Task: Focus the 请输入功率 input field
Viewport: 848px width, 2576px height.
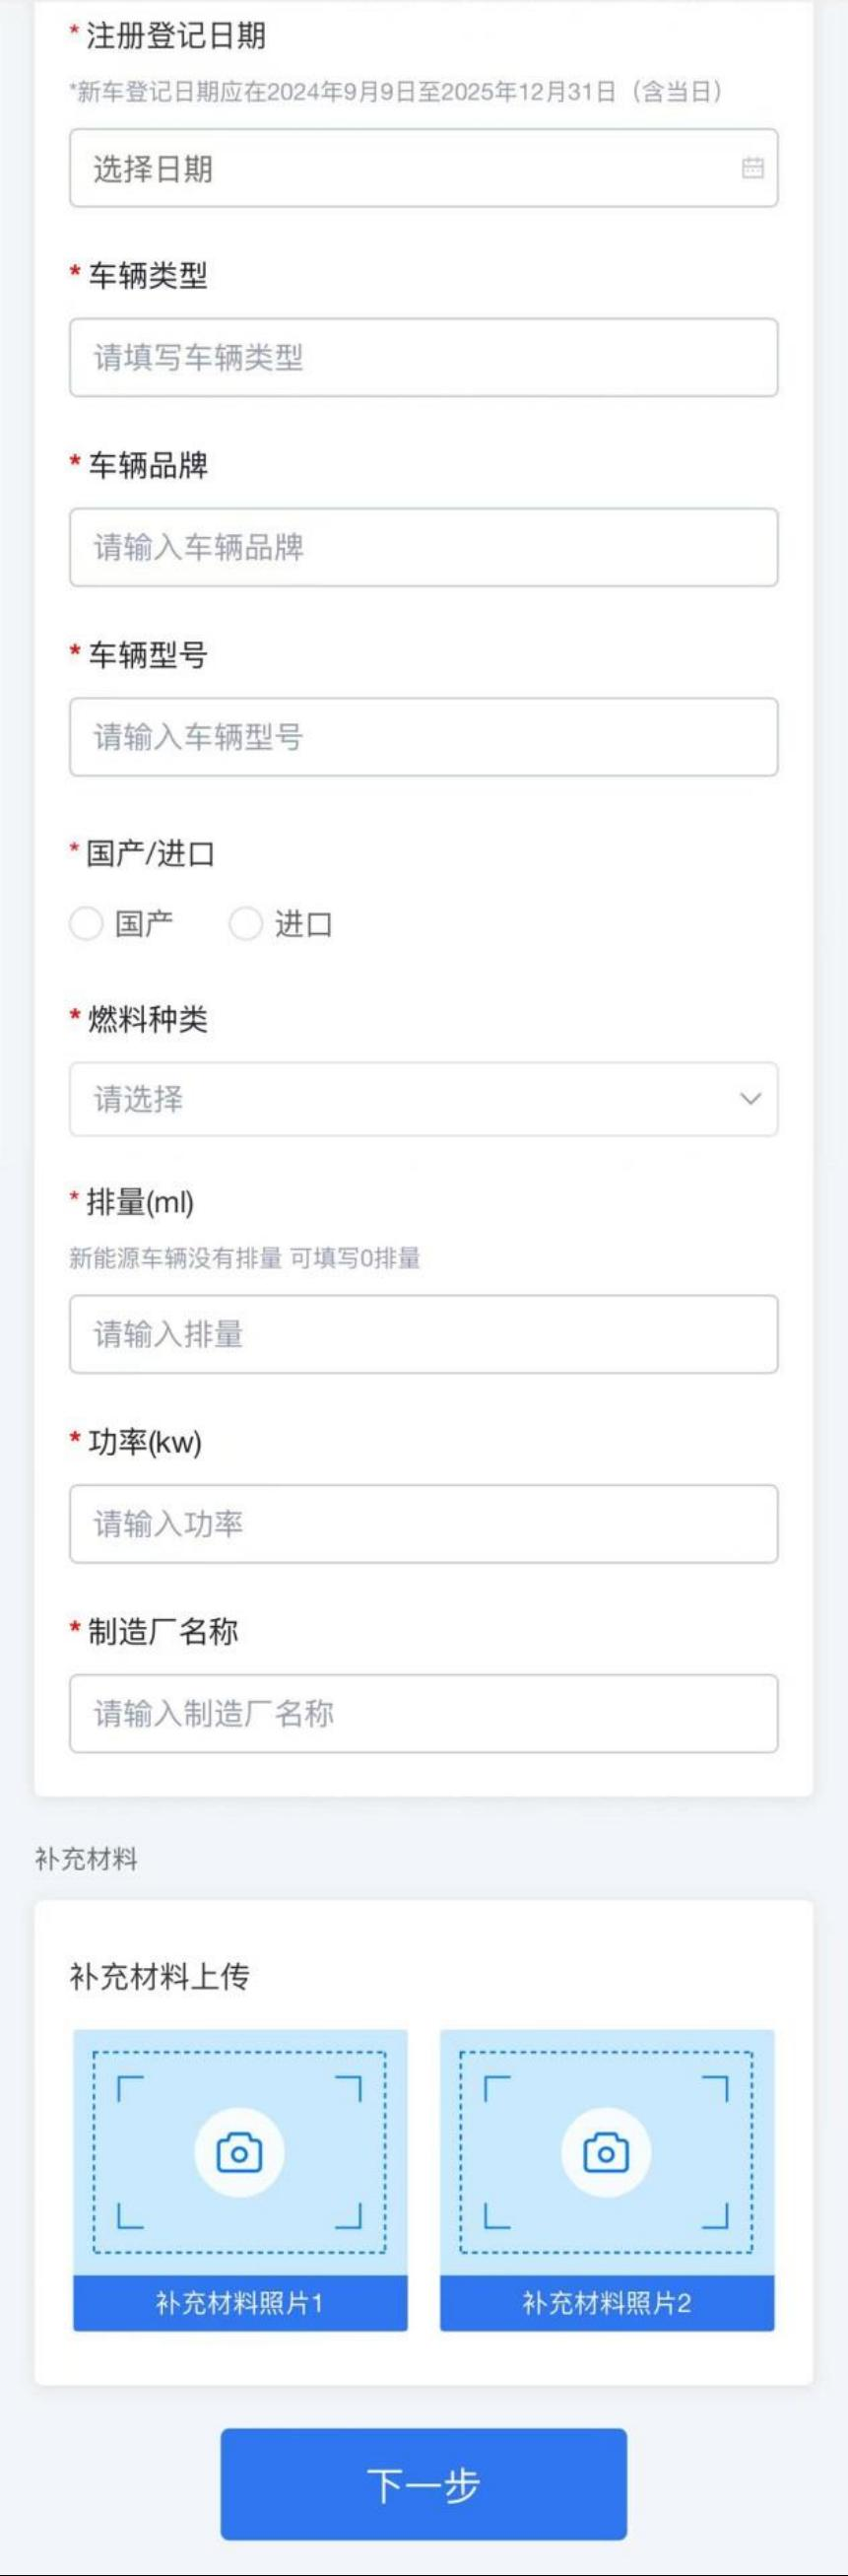Action: click(424, 1524)
